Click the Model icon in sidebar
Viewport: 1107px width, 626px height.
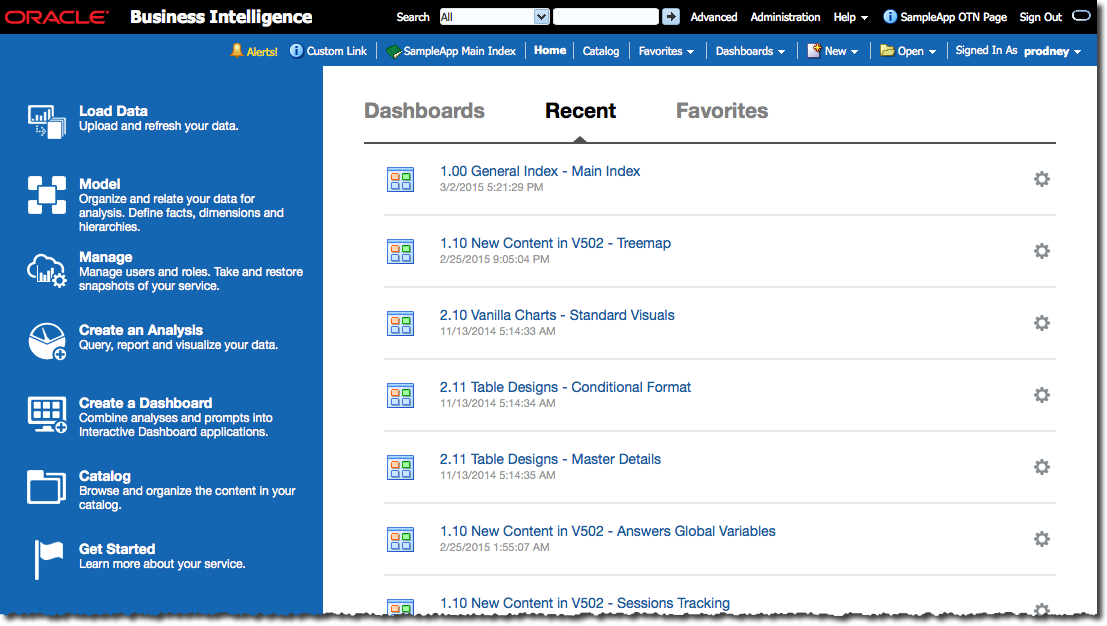tap(46, 195)
